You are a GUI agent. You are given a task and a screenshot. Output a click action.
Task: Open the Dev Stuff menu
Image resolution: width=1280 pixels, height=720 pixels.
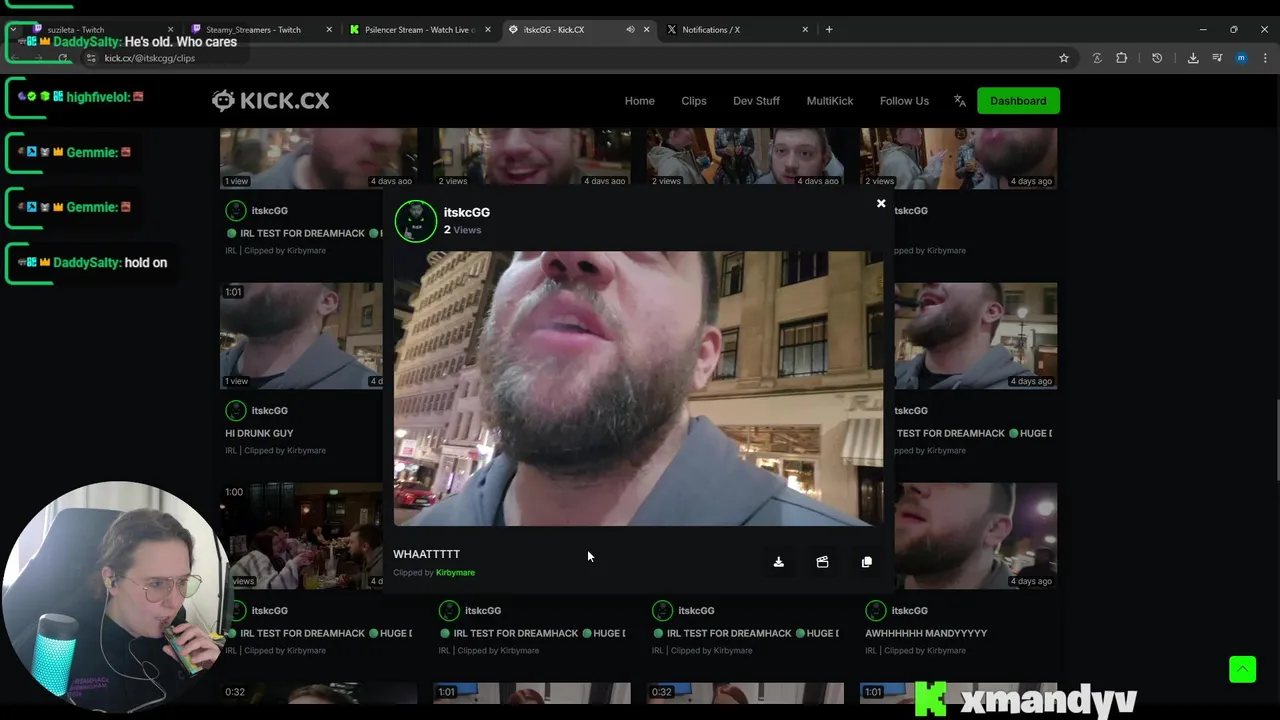[x=756, y=101]
